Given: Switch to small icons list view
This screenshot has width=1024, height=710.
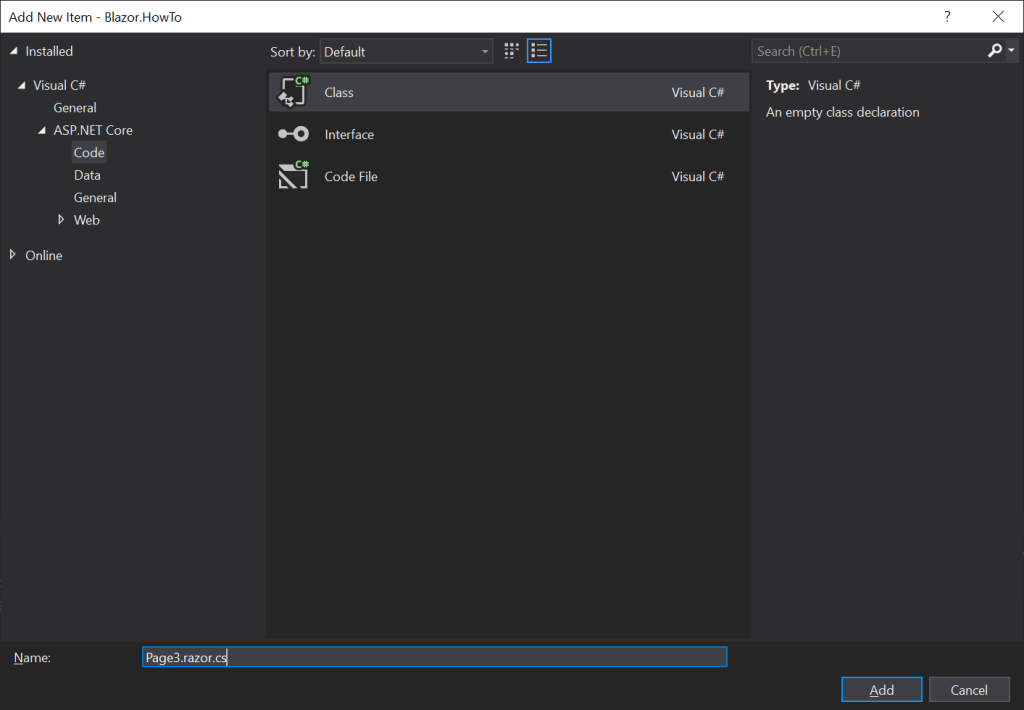Looking at the screenshot, I should point(540,51).
